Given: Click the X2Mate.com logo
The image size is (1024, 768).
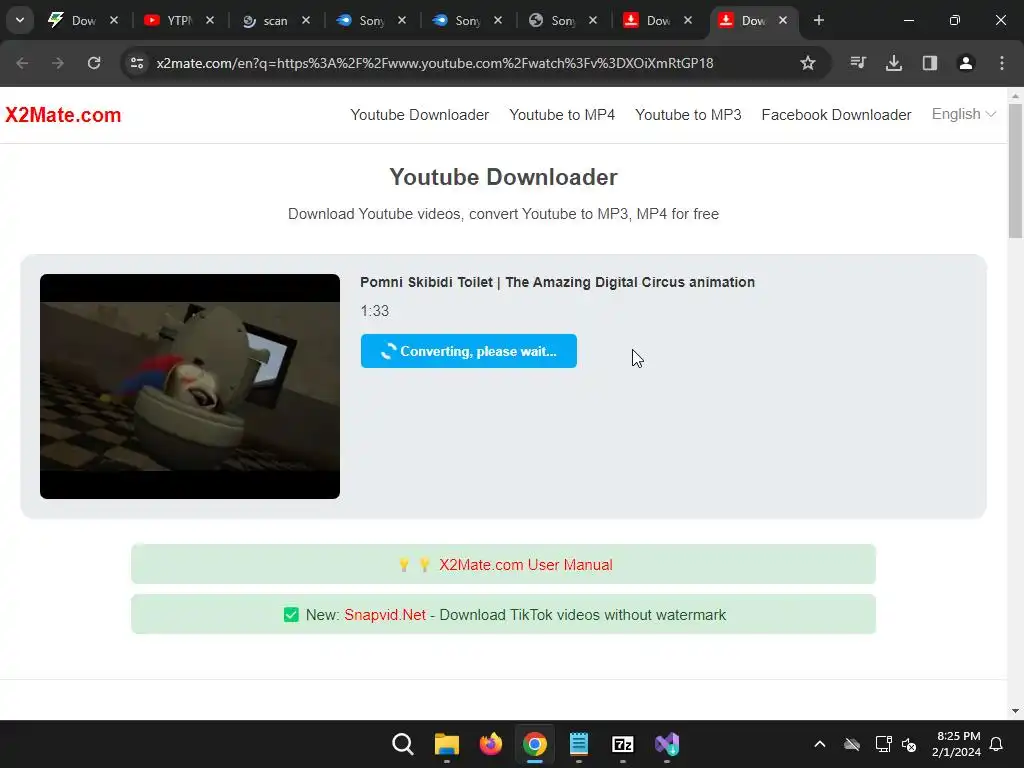Looking at the screenshot, I should (x=63, y=115).
